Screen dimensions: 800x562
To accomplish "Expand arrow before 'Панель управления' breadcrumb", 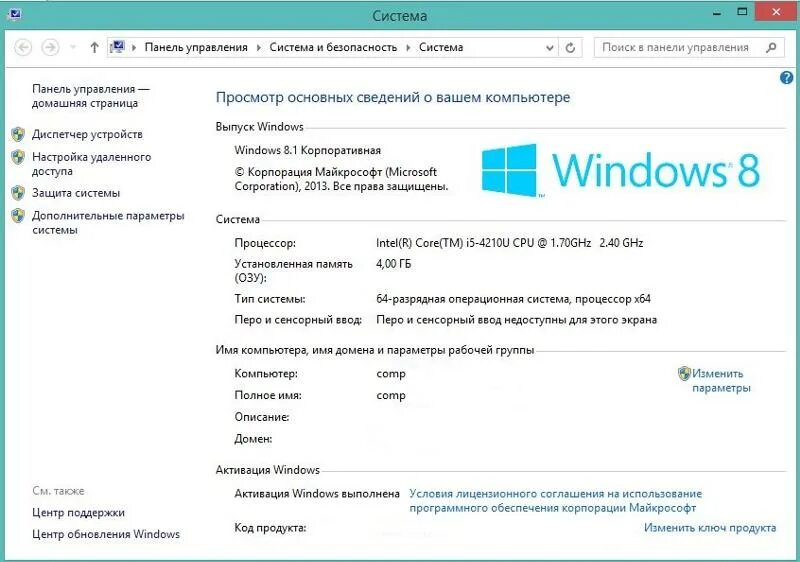I will (134, 47).
